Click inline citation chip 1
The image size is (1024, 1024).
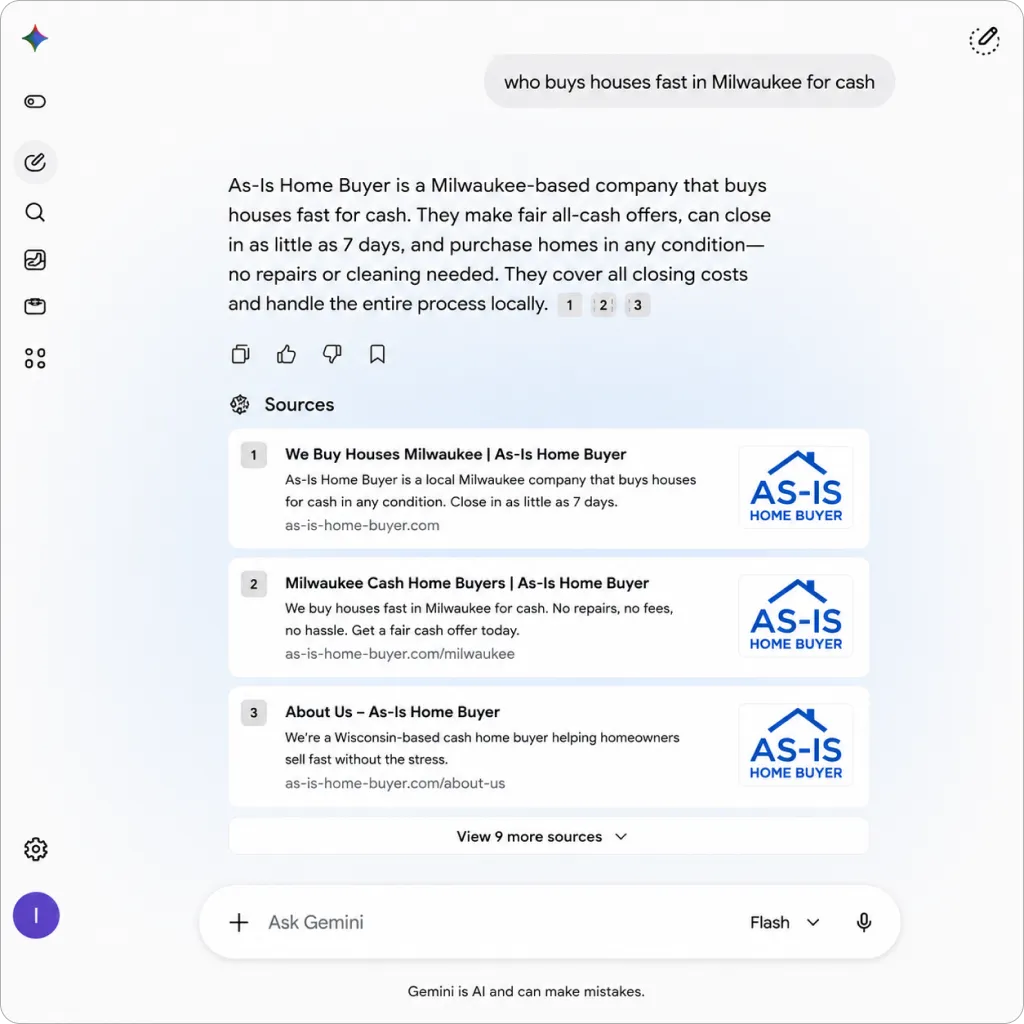569,305
